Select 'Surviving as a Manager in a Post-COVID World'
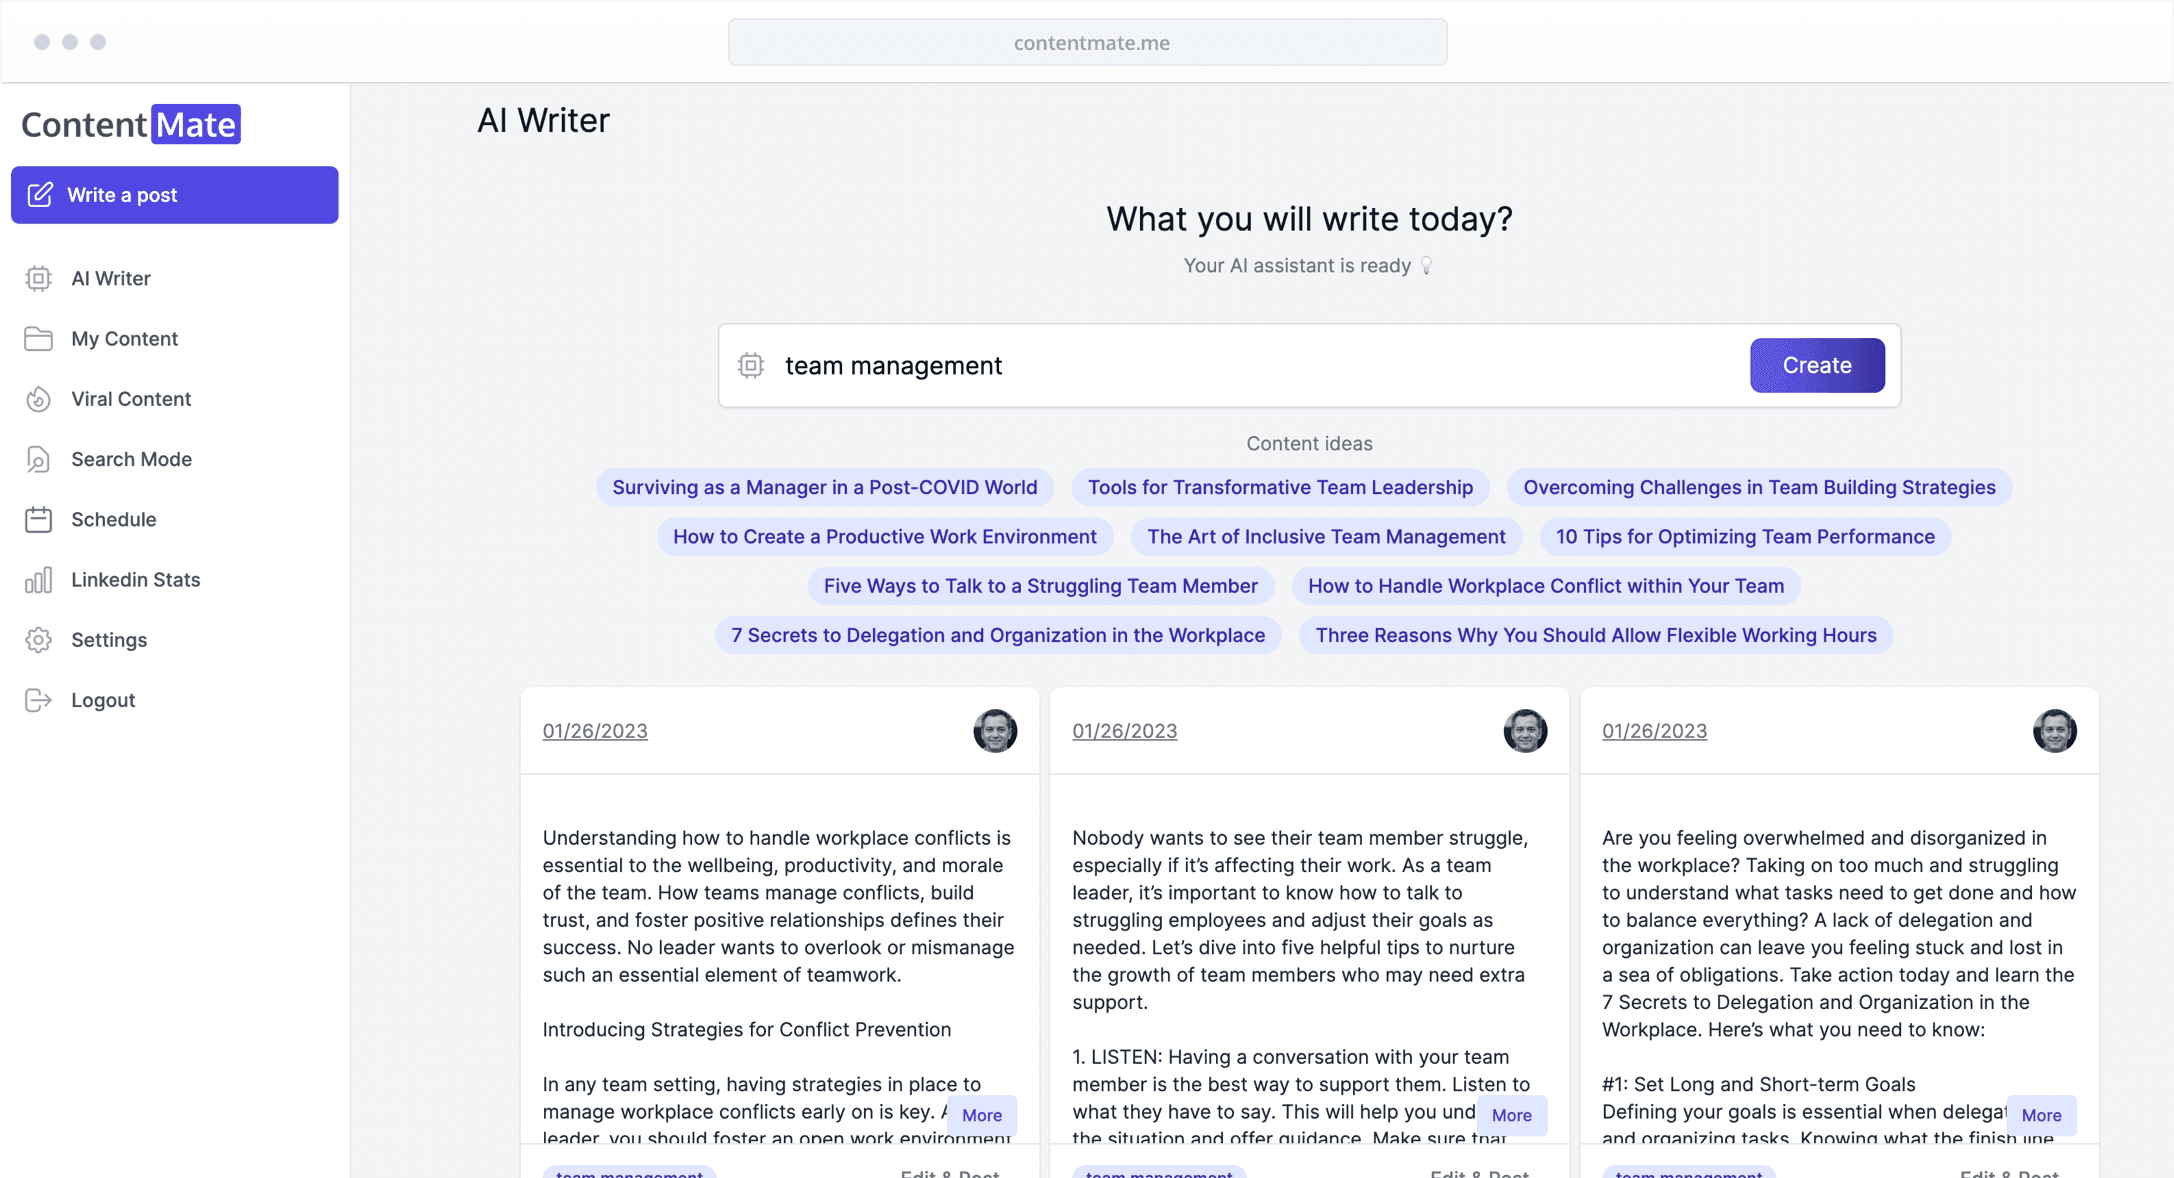Screen dimensions: 2174x1178 click(825, 487)
